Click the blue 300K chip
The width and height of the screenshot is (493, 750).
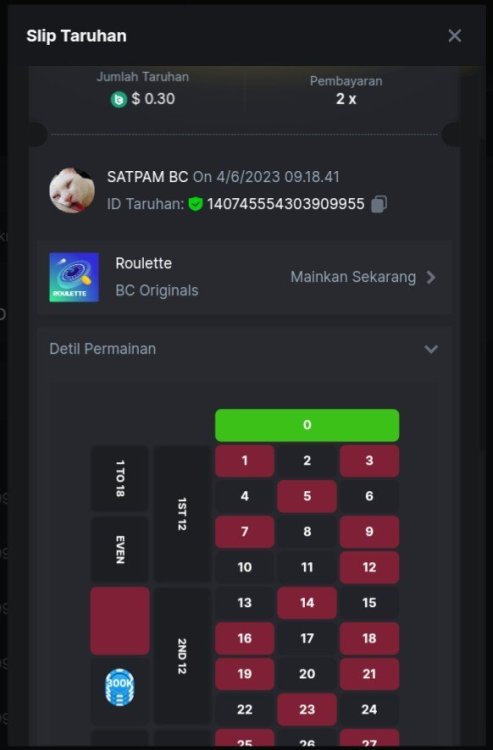(120, 687)
